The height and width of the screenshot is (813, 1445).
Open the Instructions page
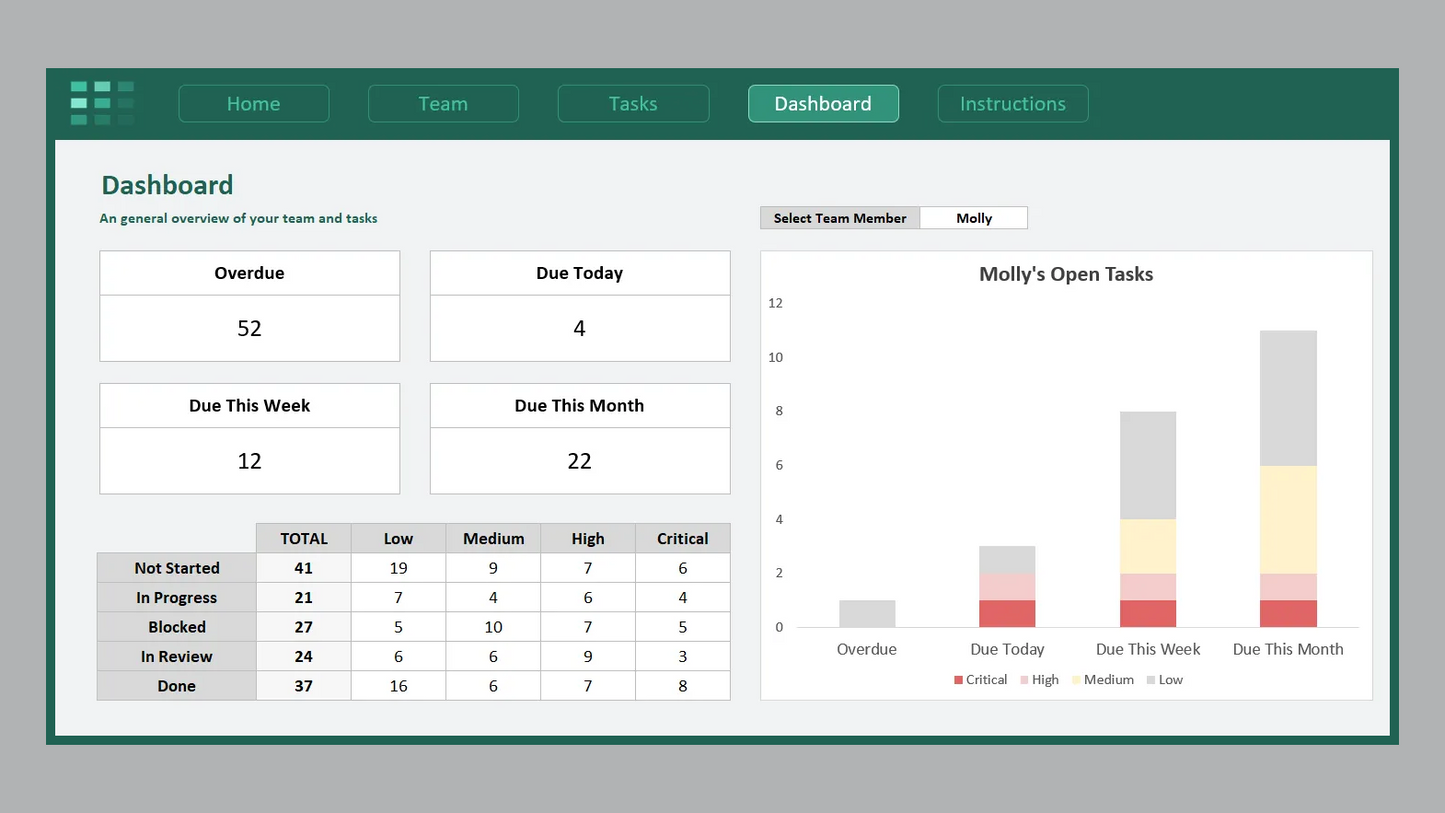click(x=1012, y=104)
